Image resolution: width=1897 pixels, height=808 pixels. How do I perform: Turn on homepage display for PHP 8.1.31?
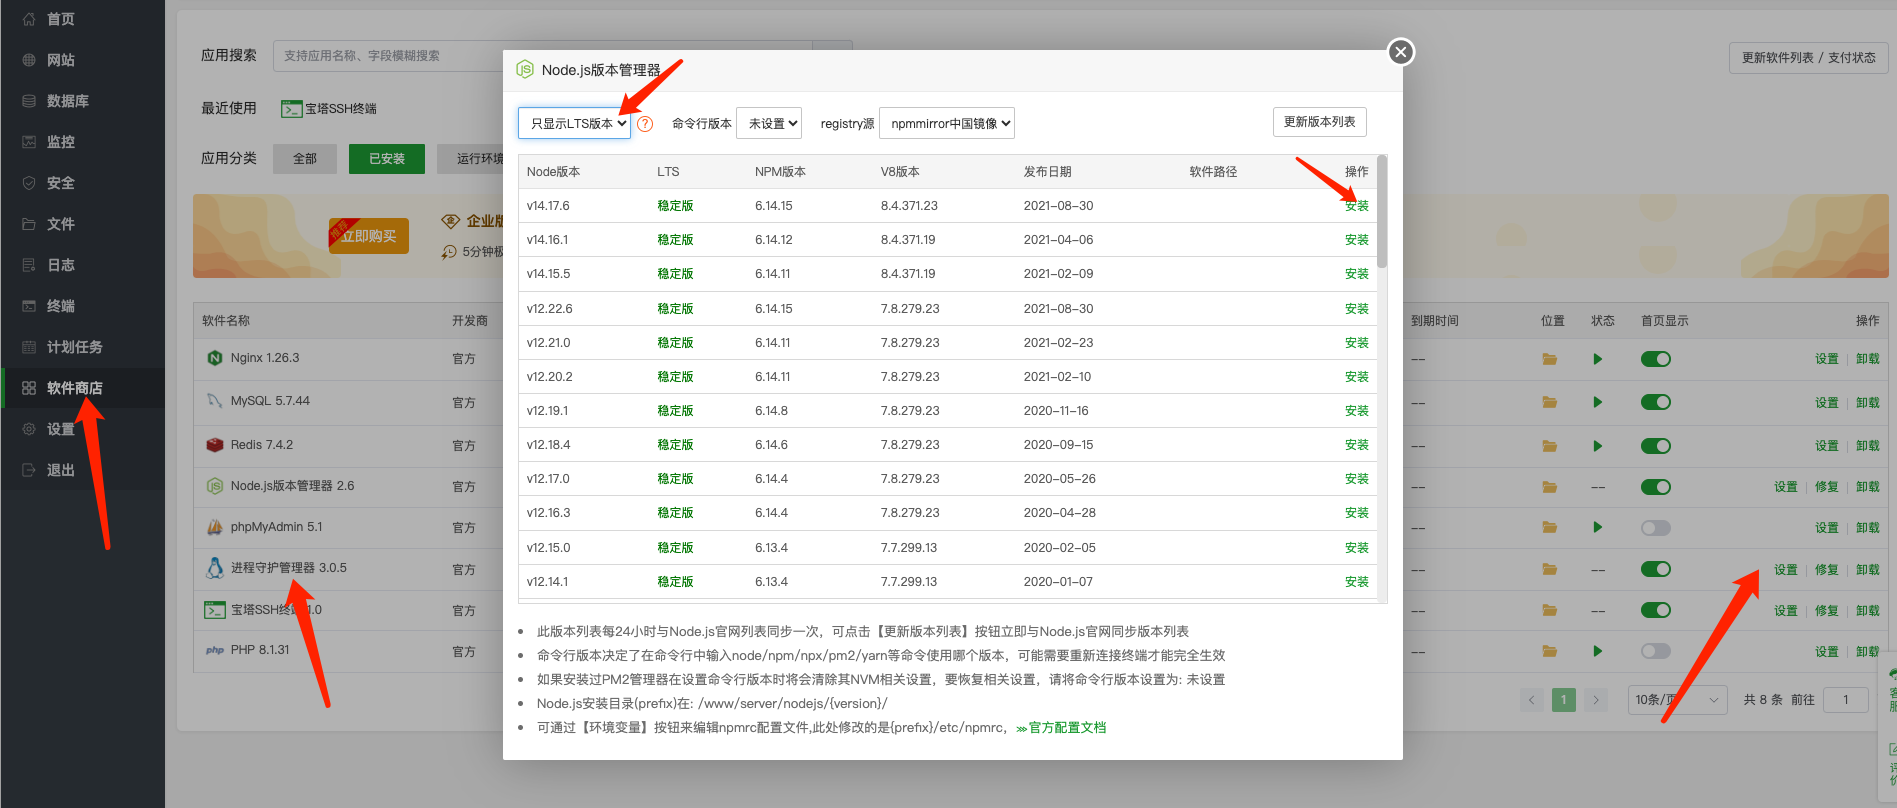point(1655,651)
